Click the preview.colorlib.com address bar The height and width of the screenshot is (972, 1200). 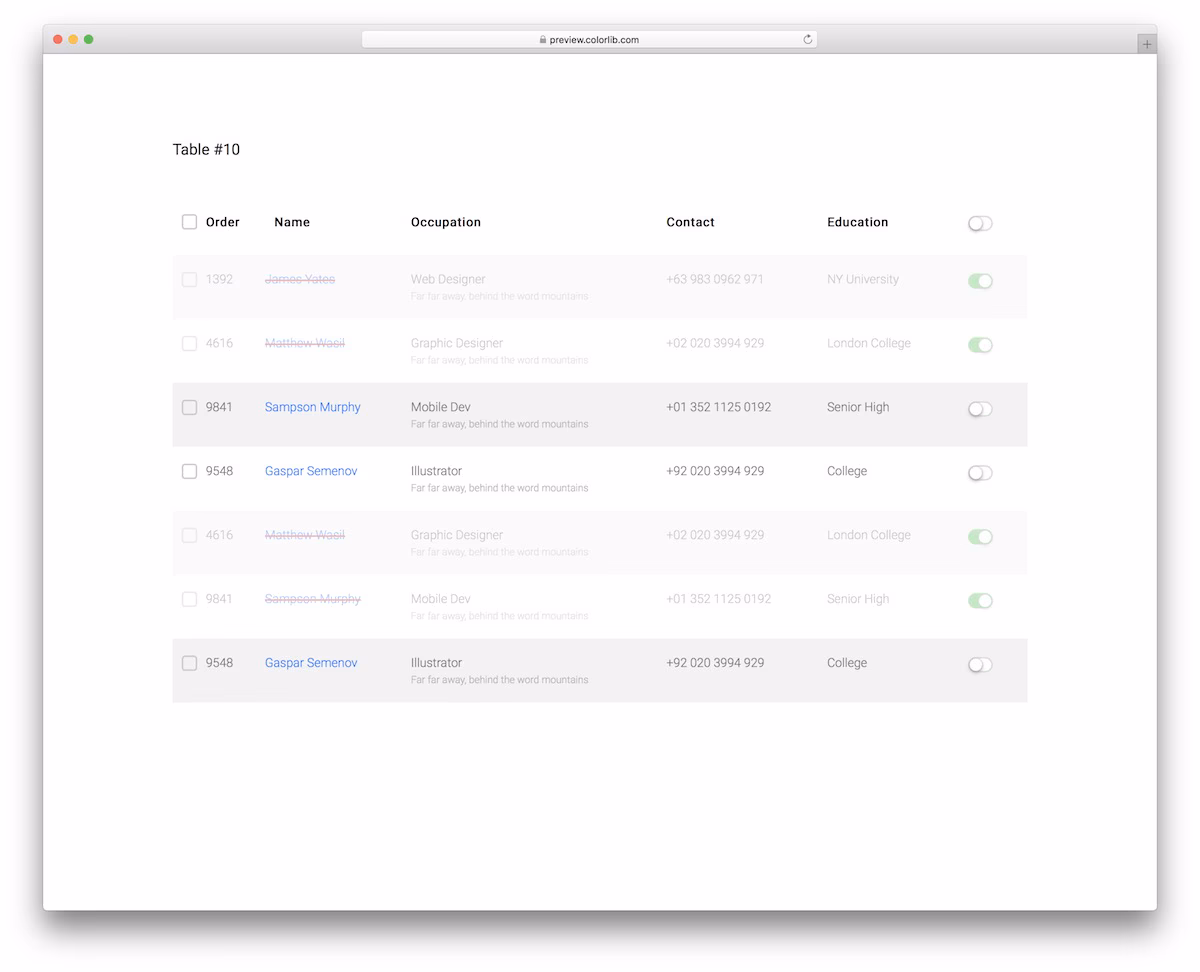click(589, 40)
